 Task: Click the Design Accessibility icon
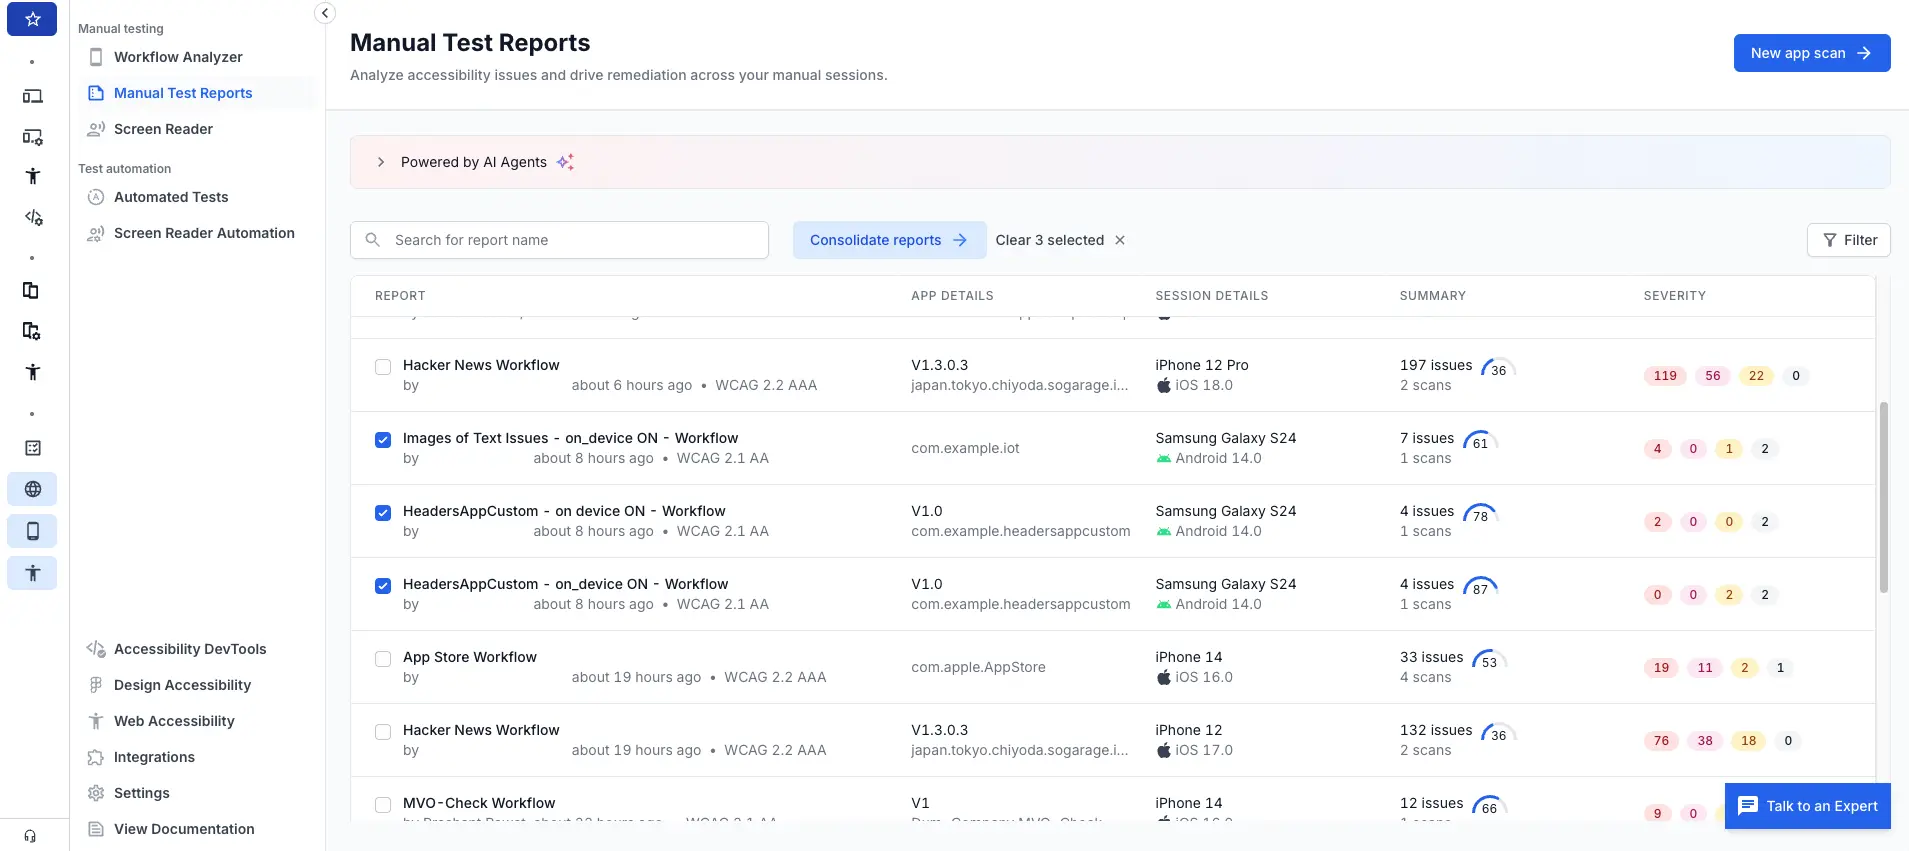click(96, 685)
